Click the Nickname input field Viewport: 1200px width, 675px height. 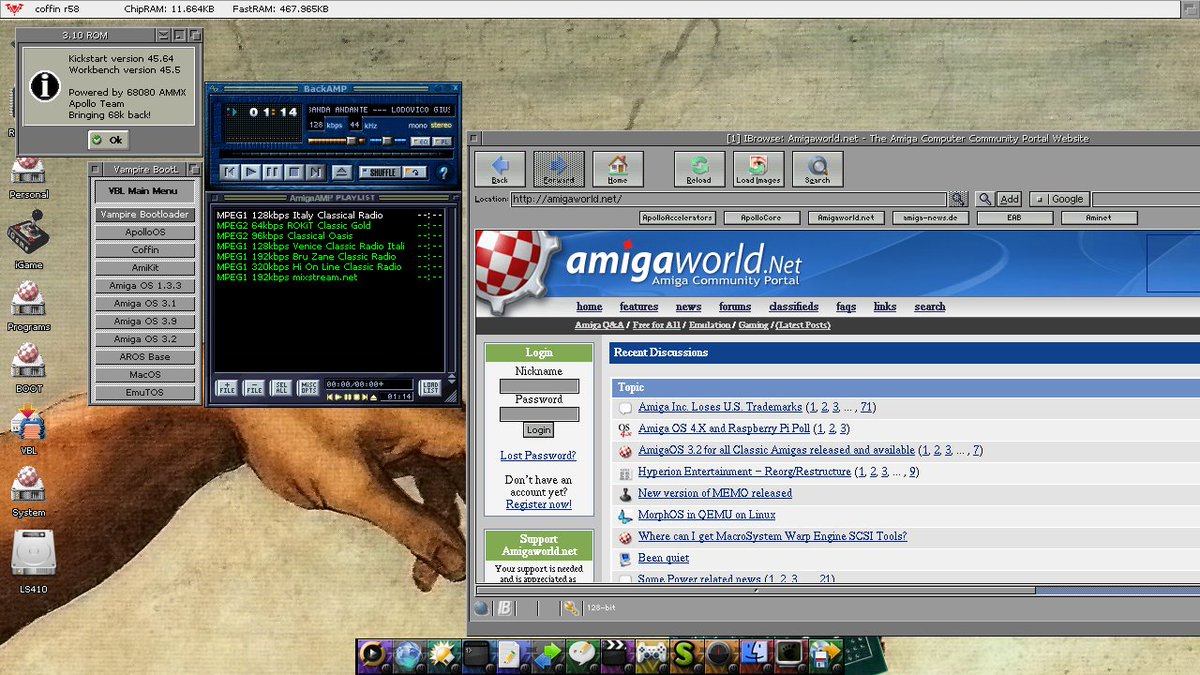pyautogui.click(x=539, y=386)
